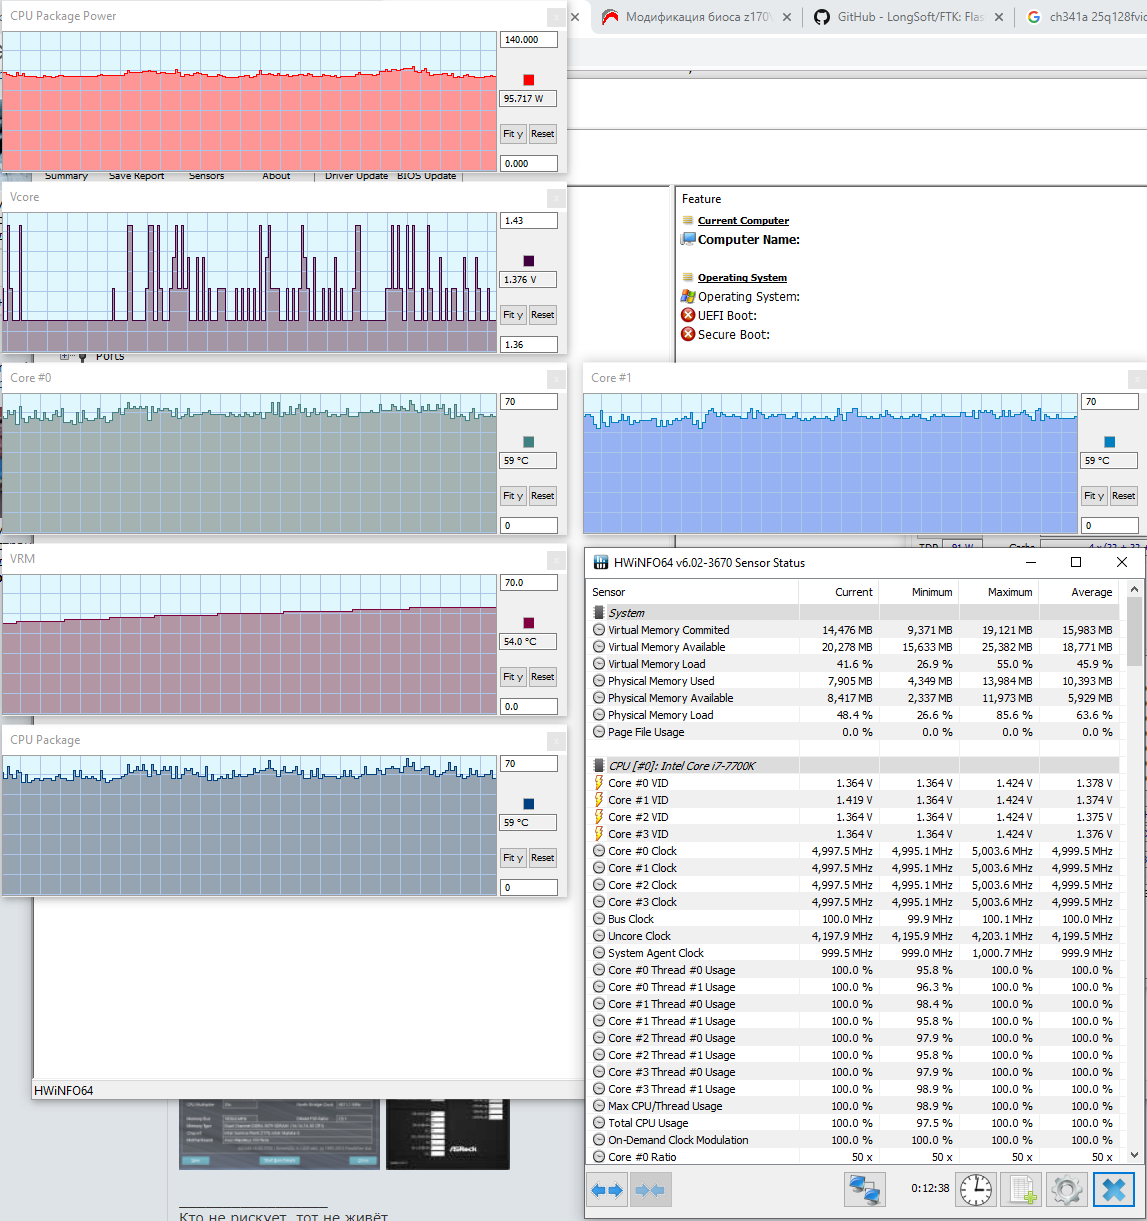The image size is (1147, 1221).
Task: Open the ASRock thumbnail image on the forum page
Action: 448,1134
